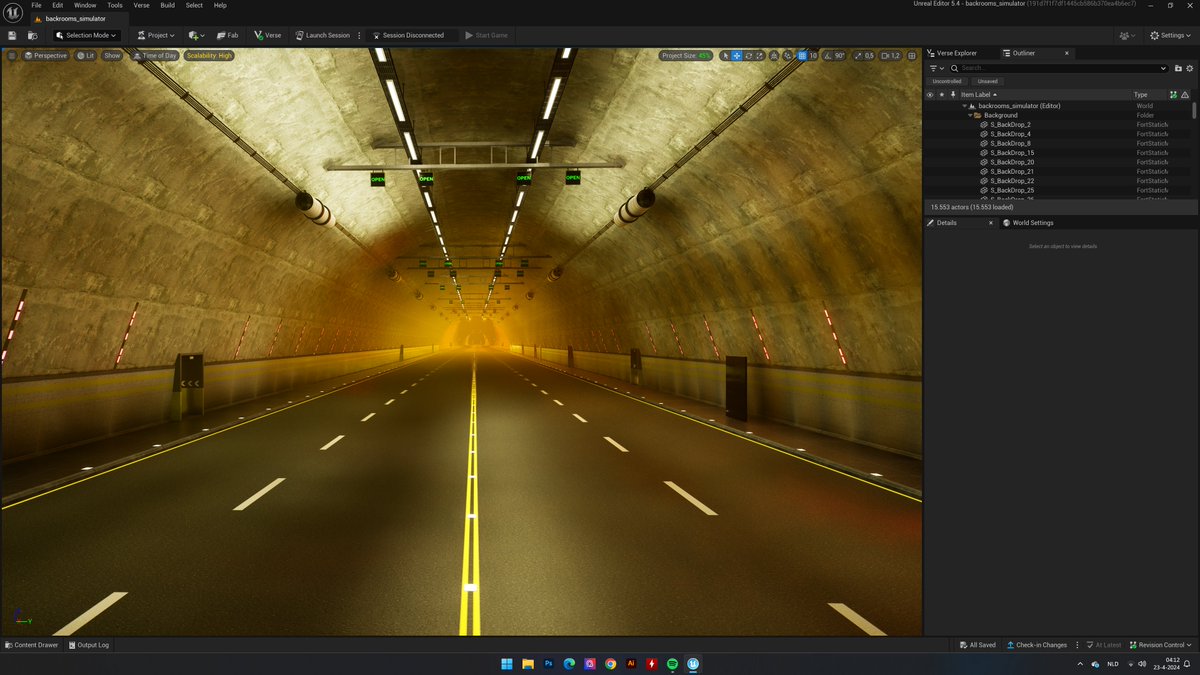
Task: Open the Revision Control dropdown
Action: pyautogui.click(x=1162, y=645)
